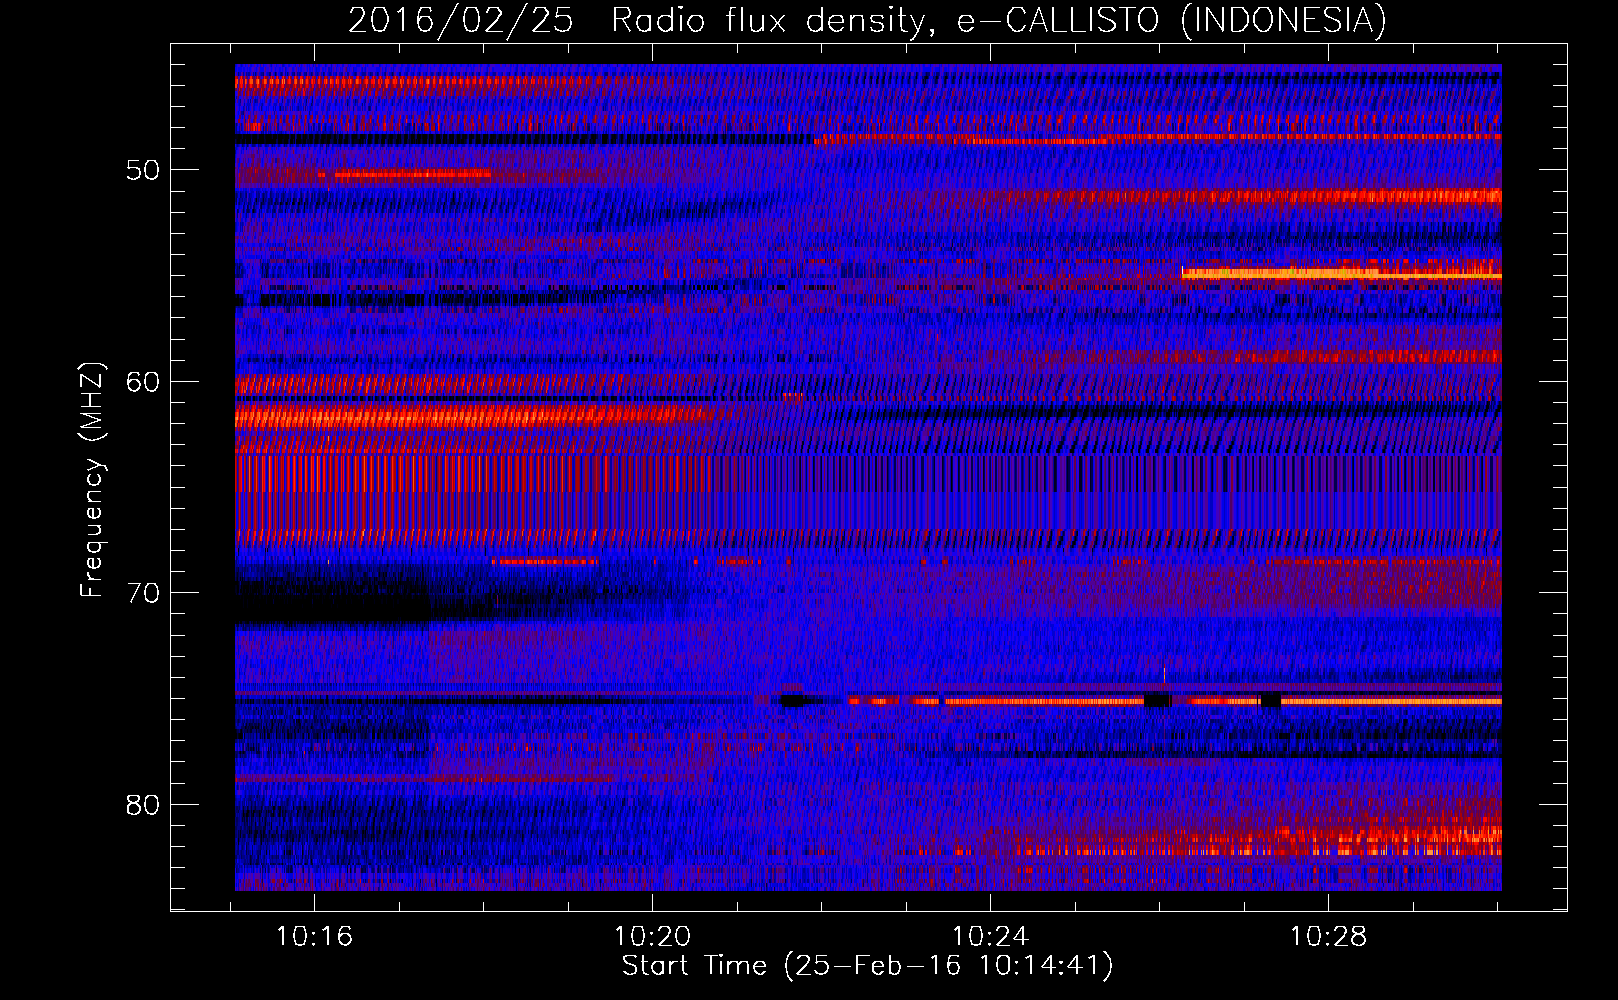Click the 10:28 time tick label
Image resolution: width=1618 pixels, height=1000 pixels.
[1328, 936]
